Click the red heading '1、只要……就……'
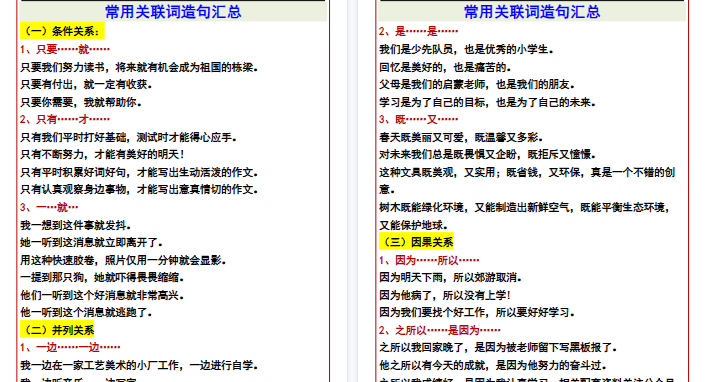The width and height of the screenshot is (706, 382). click(x=65, y=49)
